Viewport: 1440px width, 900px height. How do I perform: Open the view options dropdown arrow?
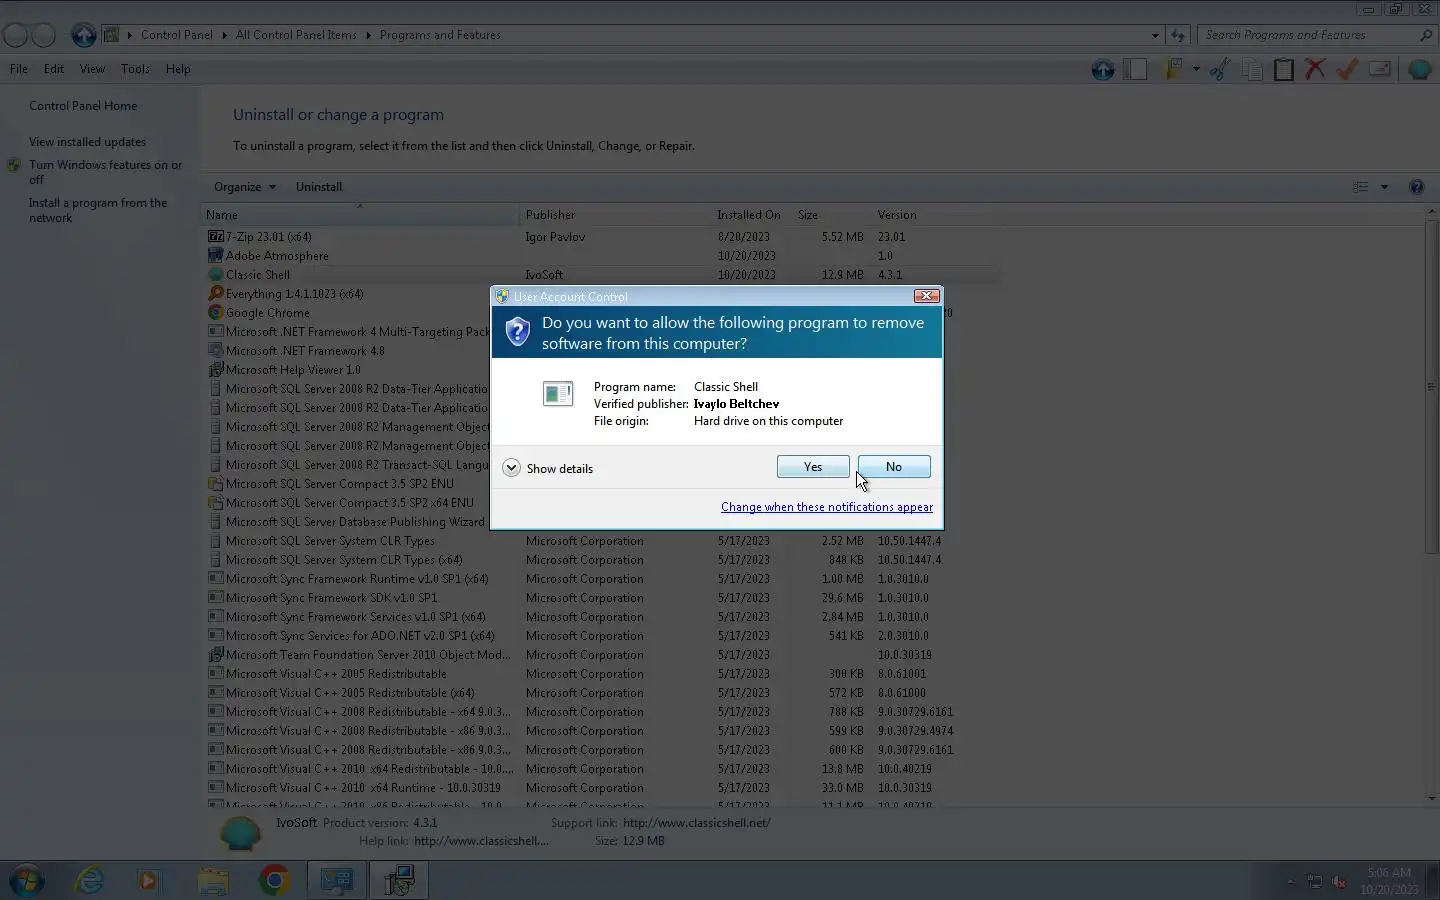pos(1384,187)
